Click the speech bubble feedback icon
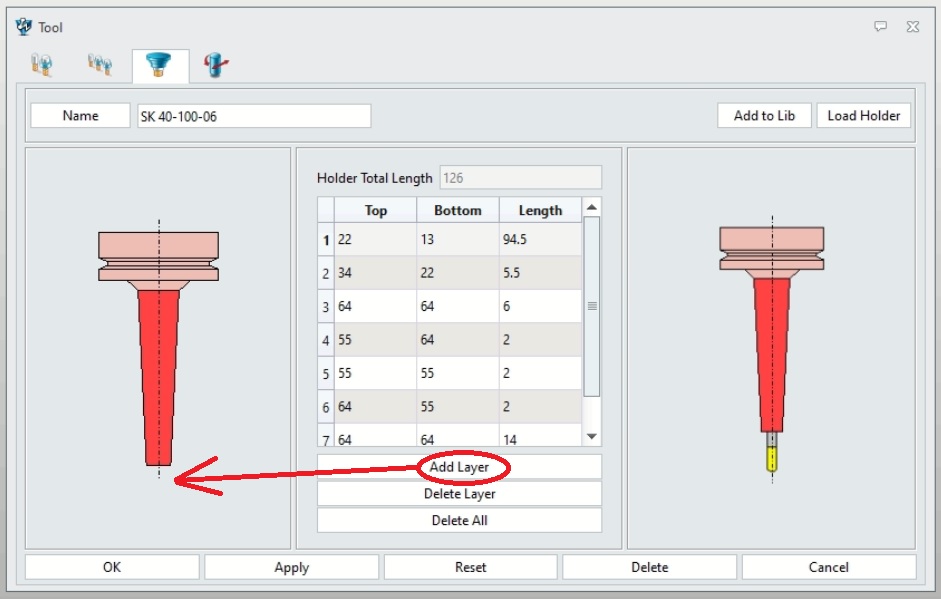The height and width of the screenshot is (599, 941). [x=880, y=26]
